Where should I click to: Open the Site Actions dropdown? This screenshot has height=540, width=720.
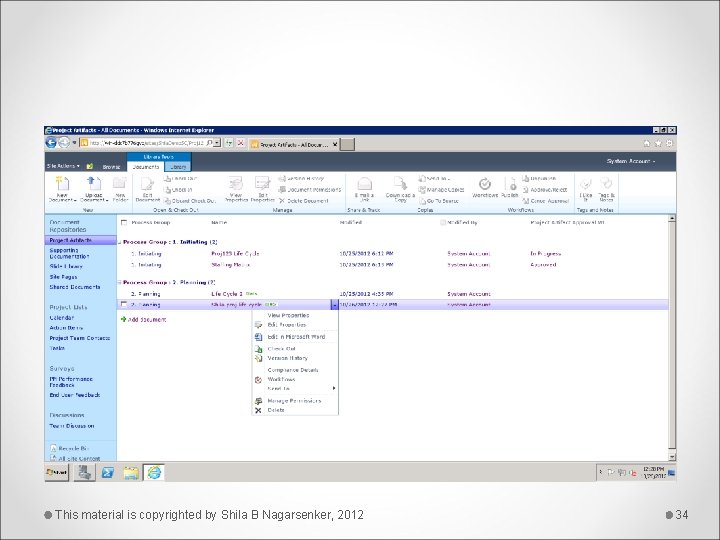(63, 166)
